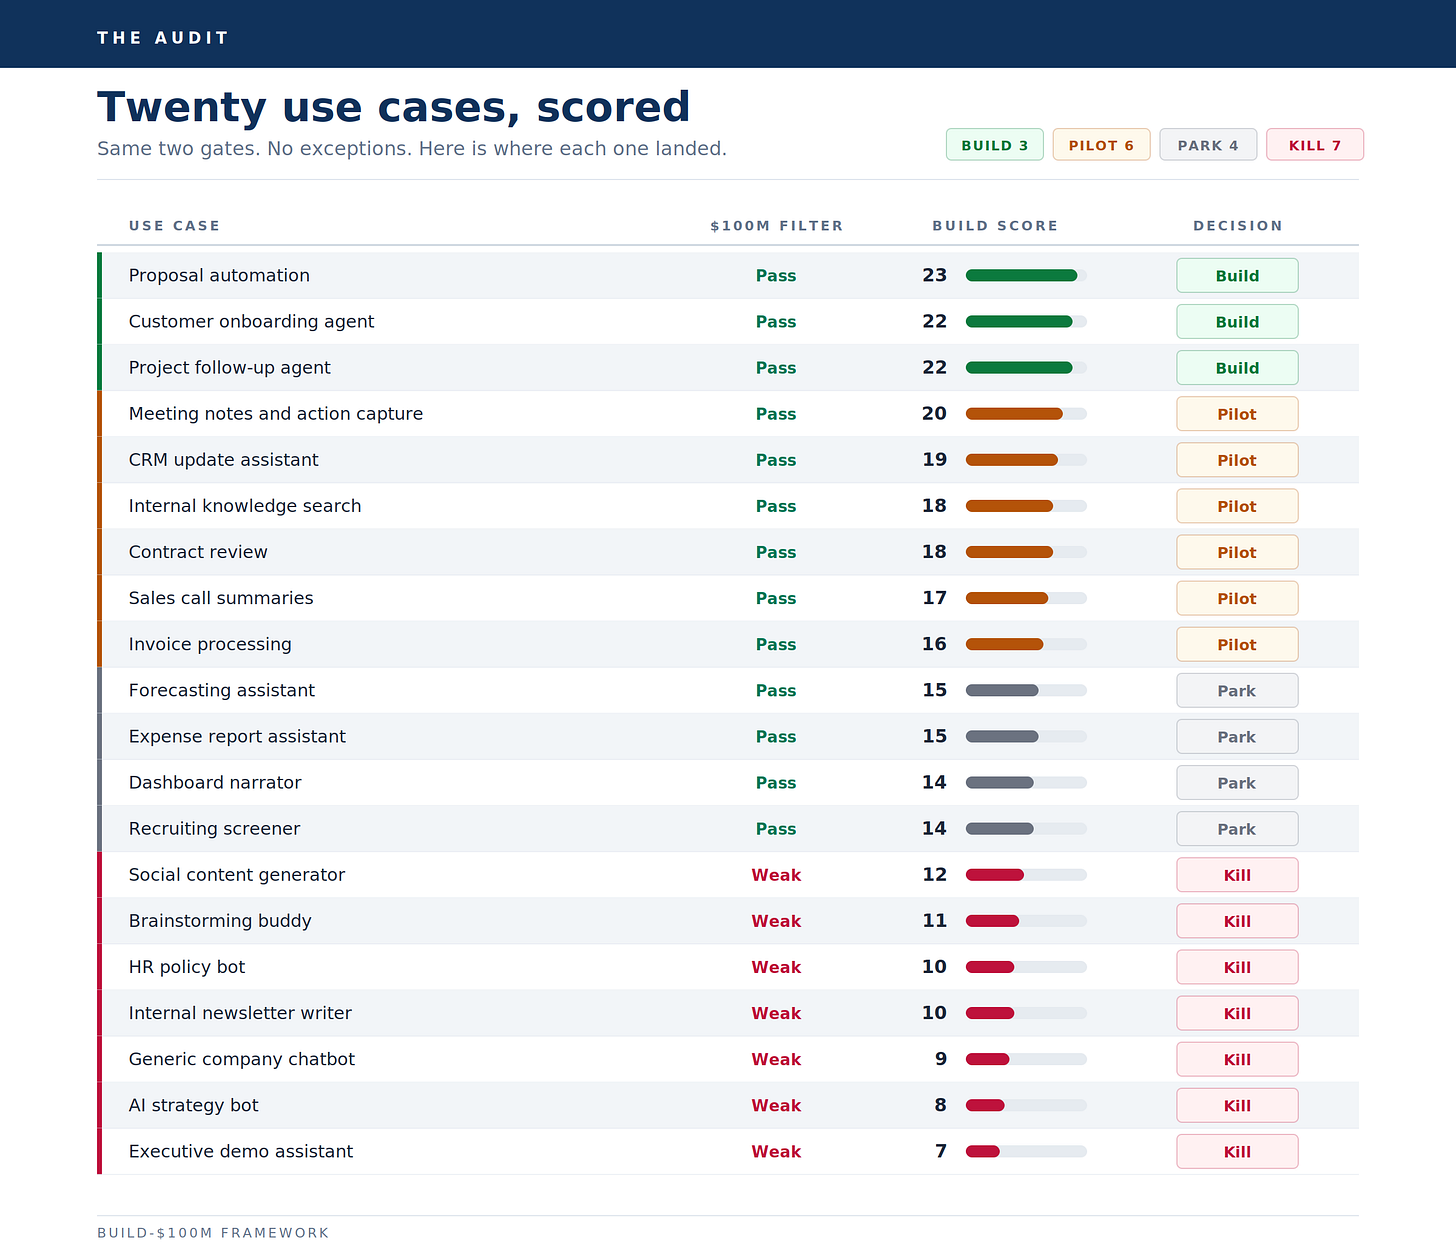Screen dimensions: 1456x1252
Task: Click the Pilot badge for Meeting notes row
Action: pyautogui.click(x=1237, y=414)
